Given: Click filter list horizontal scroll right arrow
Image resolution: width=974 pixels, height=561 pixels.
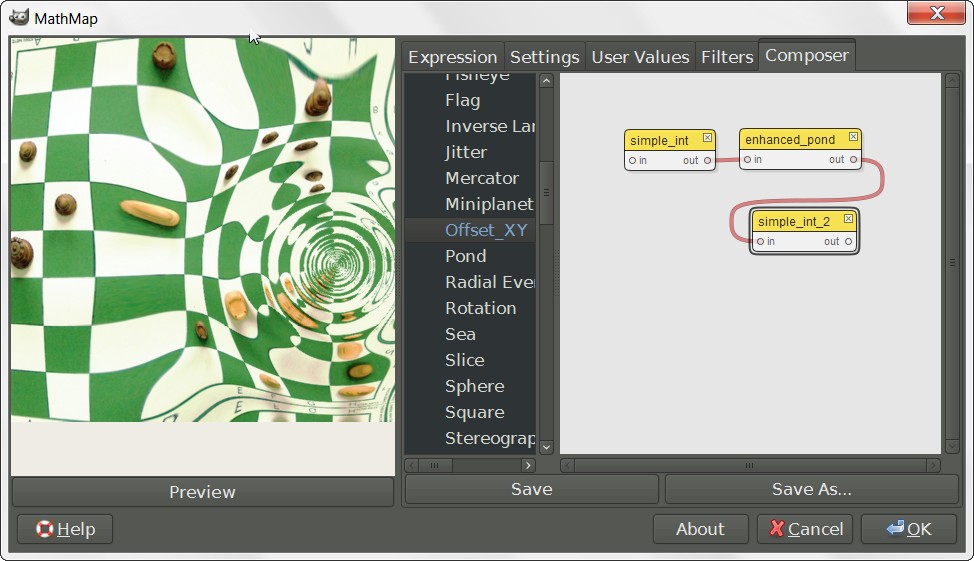Looking at the screenshot, I should coord(528,465).
